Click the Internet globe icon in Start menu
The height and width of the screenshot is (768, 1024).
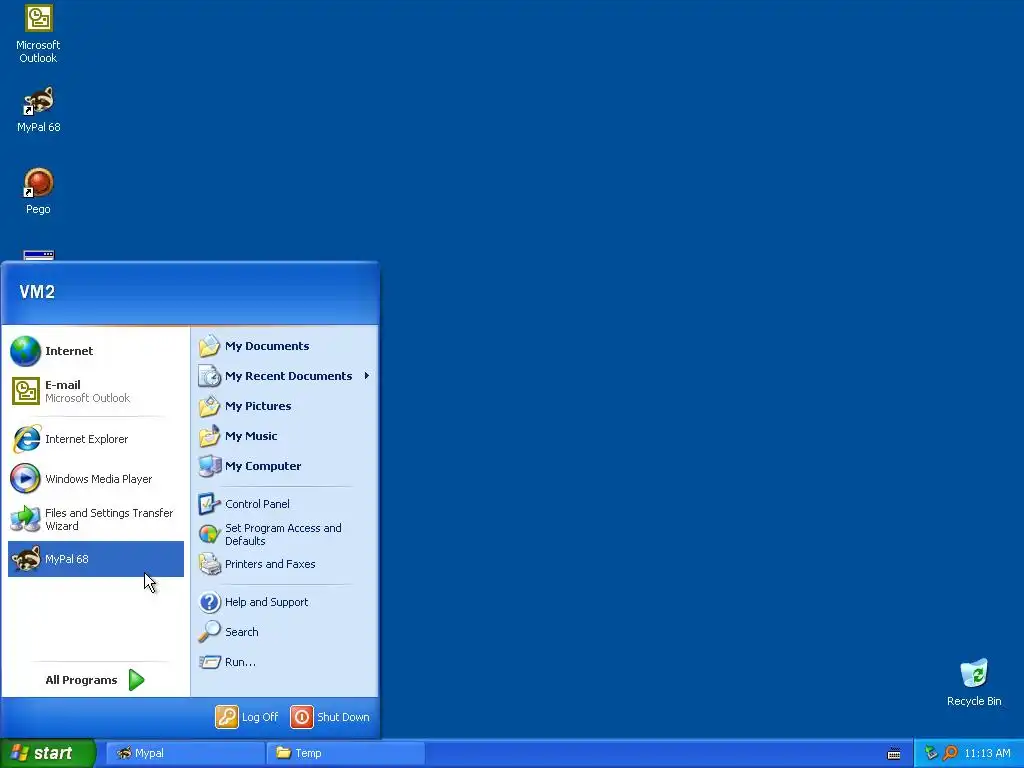pyautogui.click(x=26, y=351)
